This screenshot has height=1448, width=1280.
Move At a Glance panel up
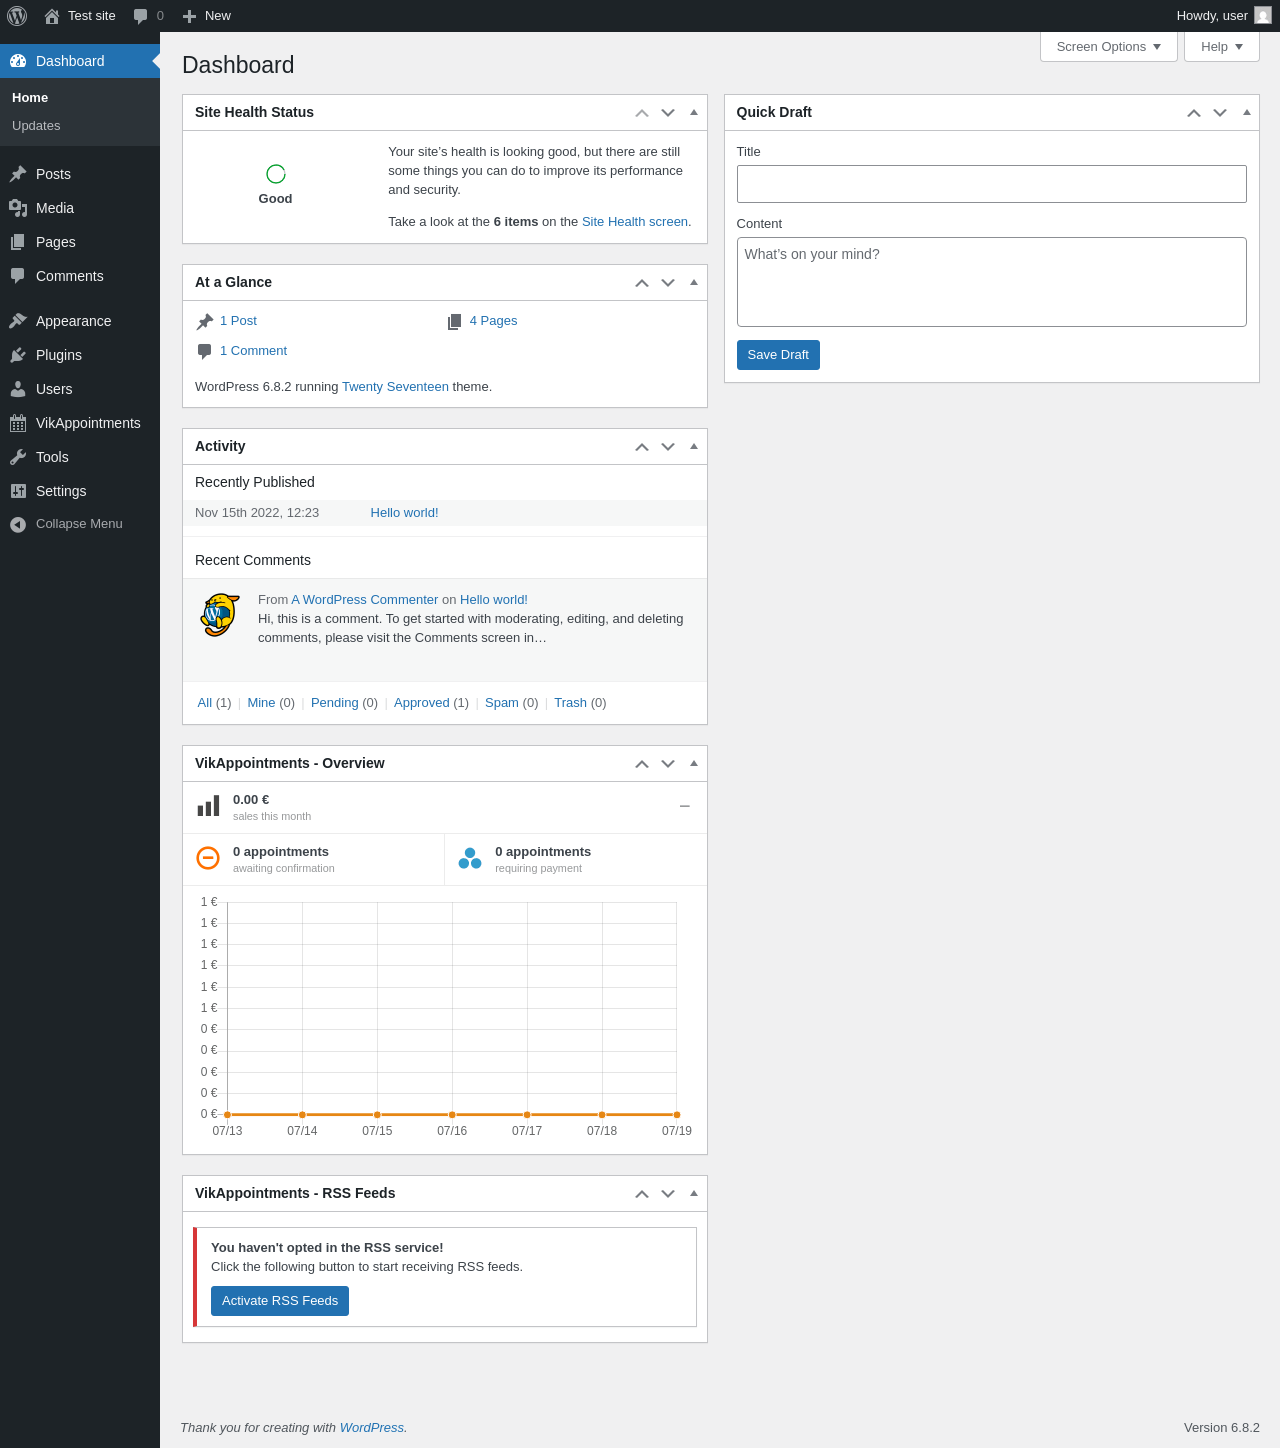point(642,283)
